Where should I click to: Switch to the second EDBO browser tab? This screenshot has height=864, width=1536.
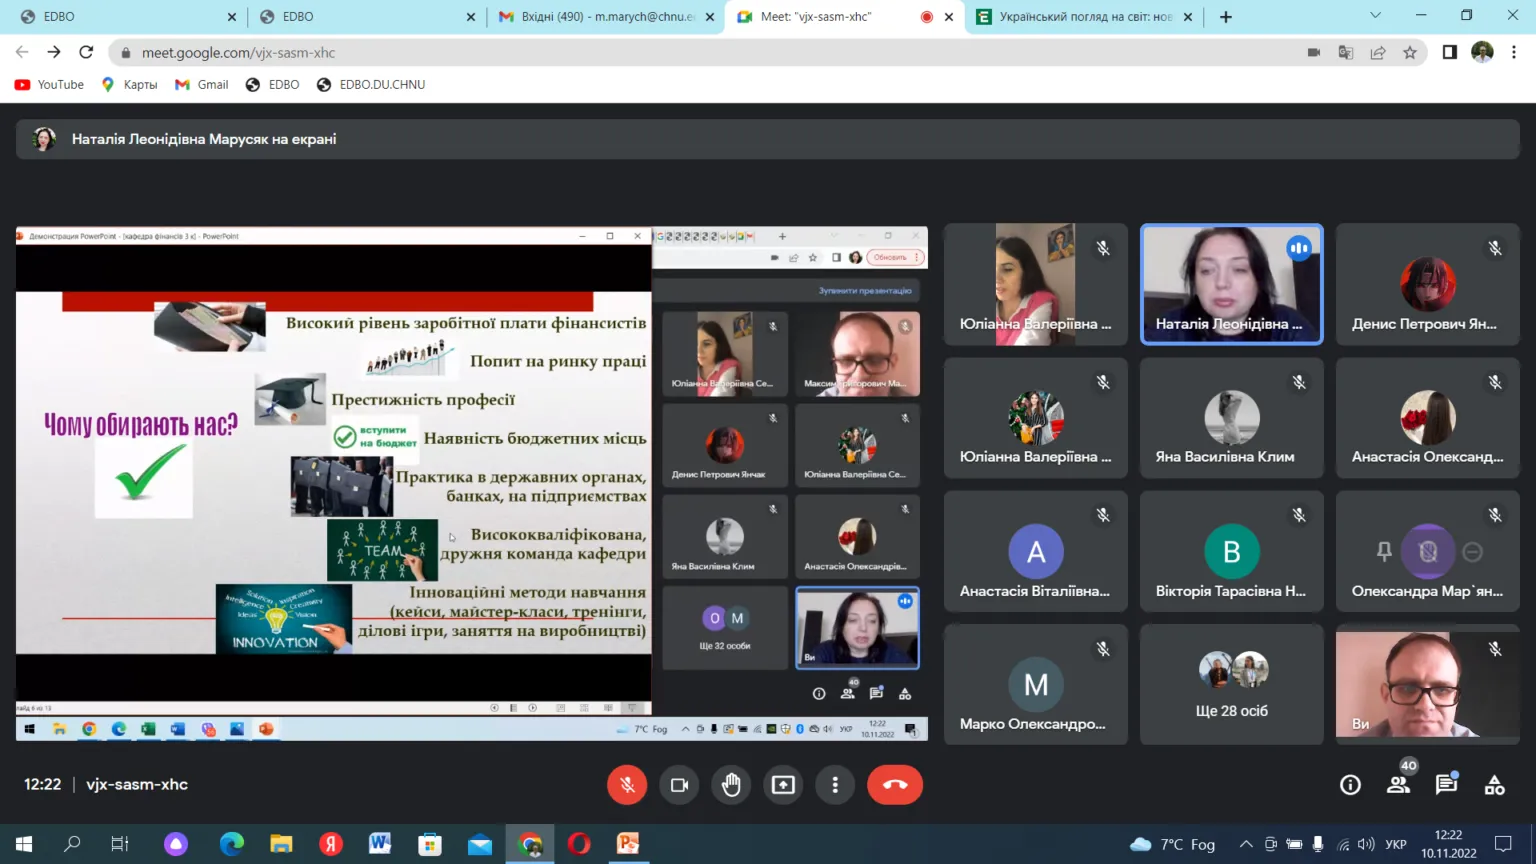click(365, 17)
